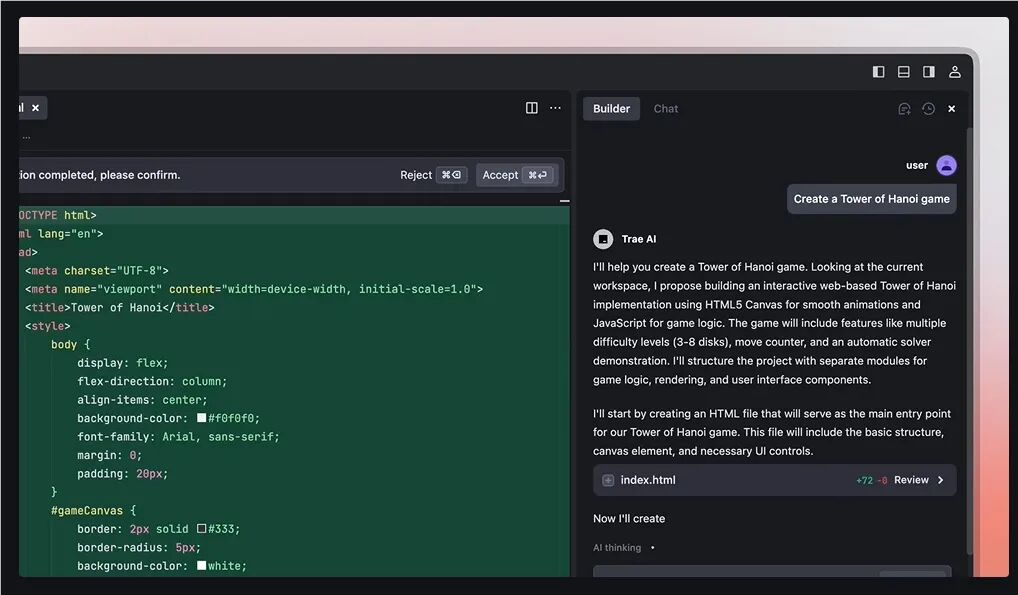
Task: Expand the breadcrumb ellipsis under tab
Action: point(26,137)
